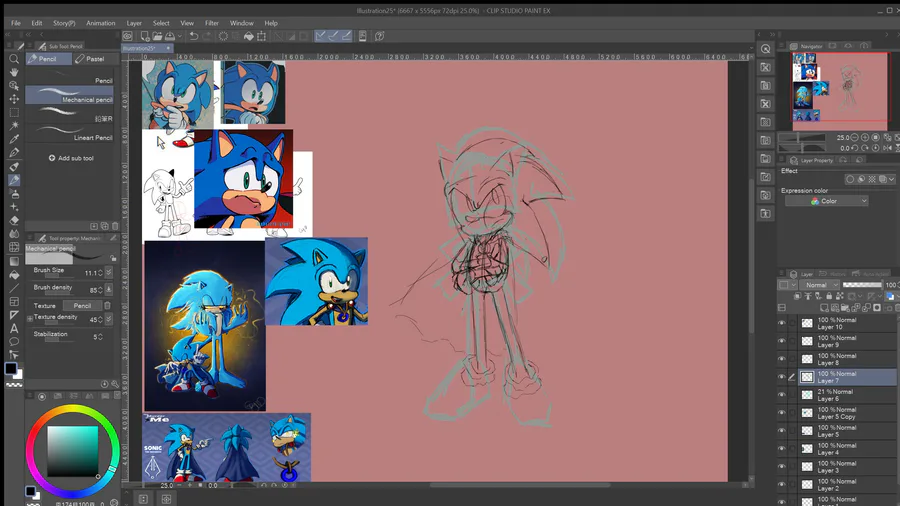Hide Layer 7 with its eye icon

pos(781,377)
